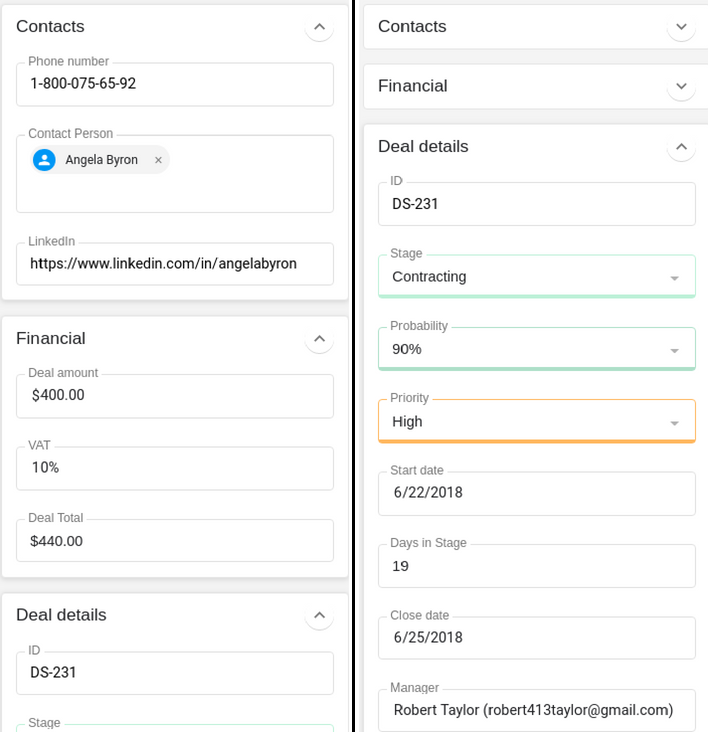Viewport: 708px width, 732px height.
Task: Open the Stage dropdown showing Contracting
Action: click(x=537, y=276)
